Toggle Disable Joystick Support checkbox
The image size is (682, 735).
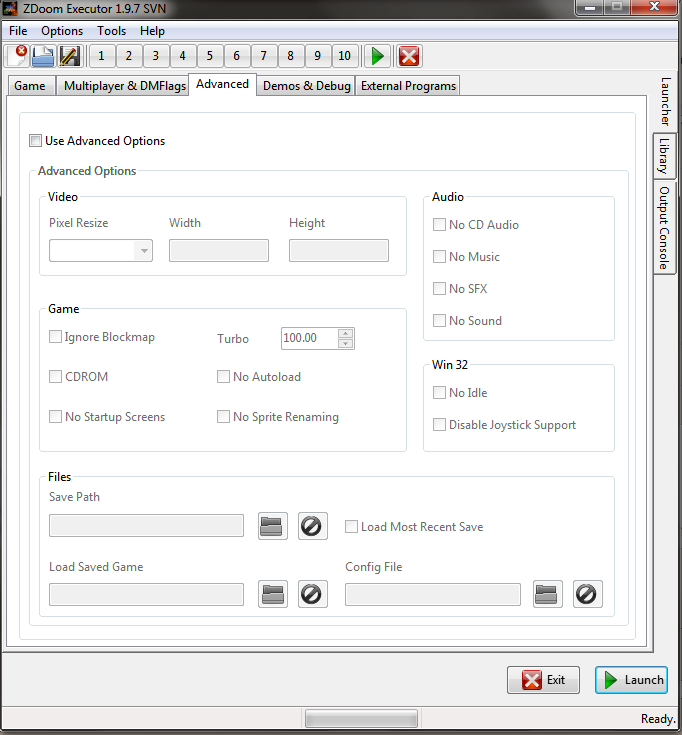point(439,424)
